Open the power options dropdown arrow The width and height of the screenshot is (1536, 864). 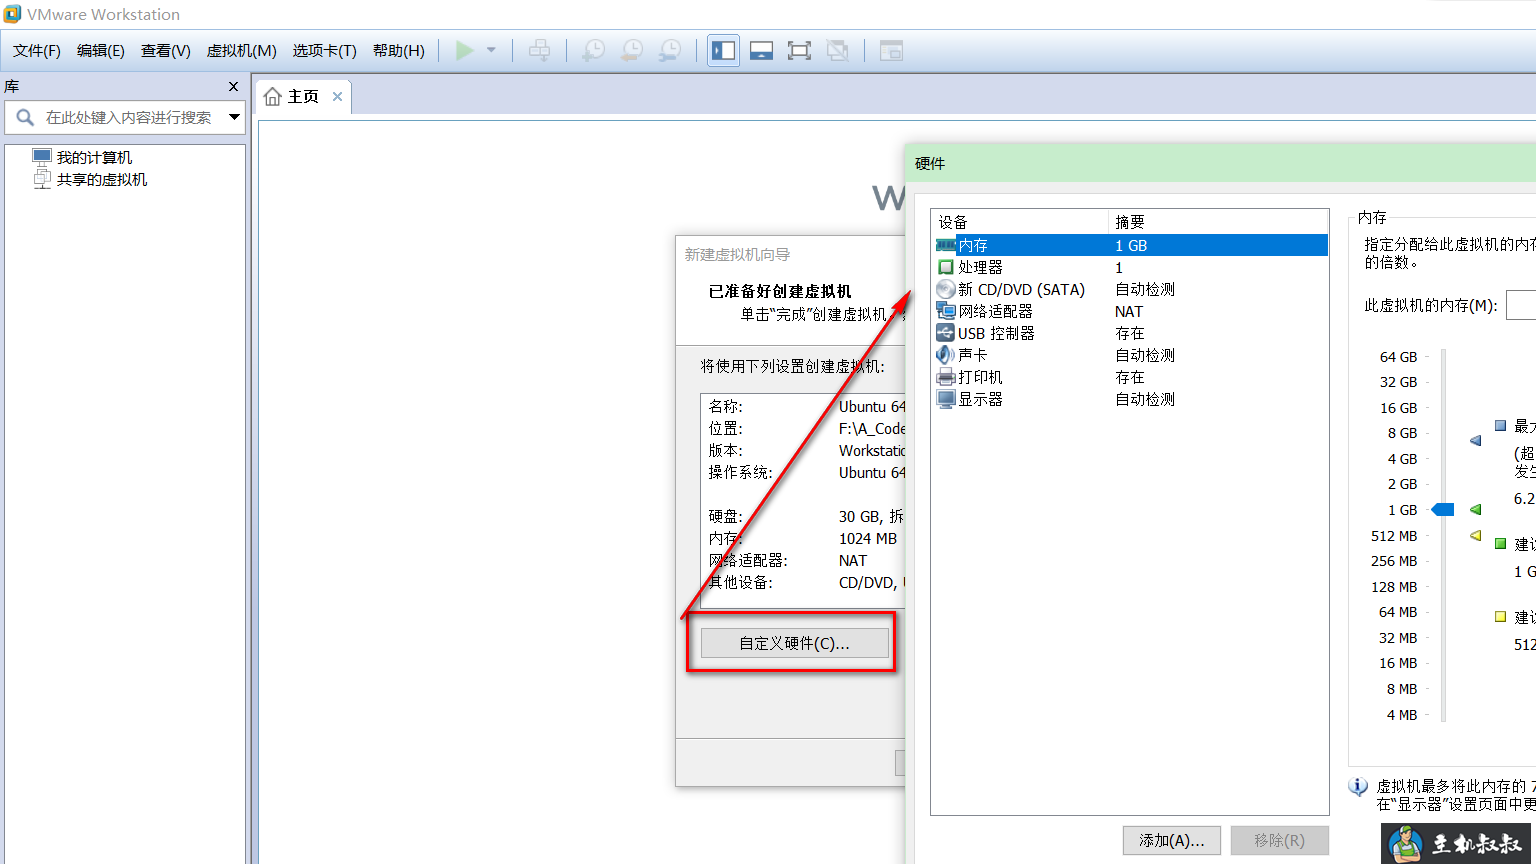coord(491,50)
